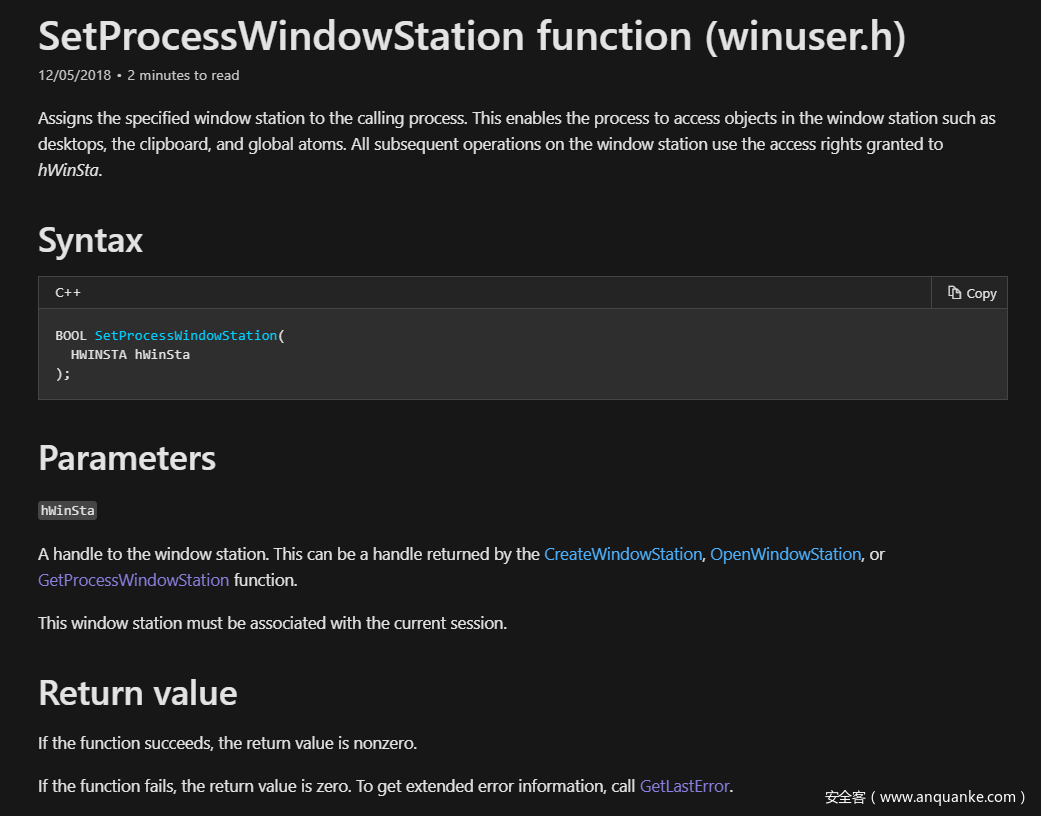Image resolution: width=1041 pixels, height=816 pixels.
Task: Click the Parameters section heading
Action: (x=127, y=458)
